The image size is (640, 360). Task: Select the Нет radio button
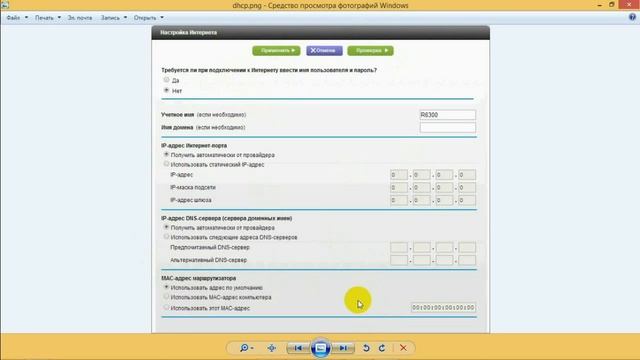(x=166, y=90)
